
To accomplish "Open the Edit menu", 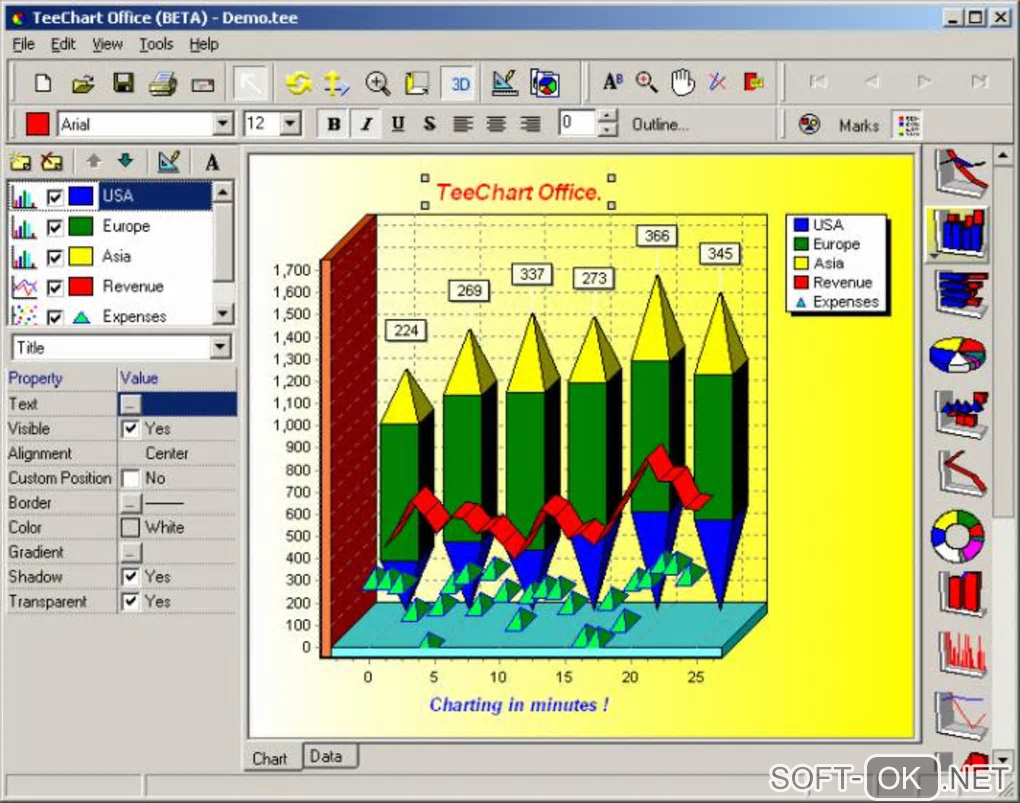I will tap(63, 44).
